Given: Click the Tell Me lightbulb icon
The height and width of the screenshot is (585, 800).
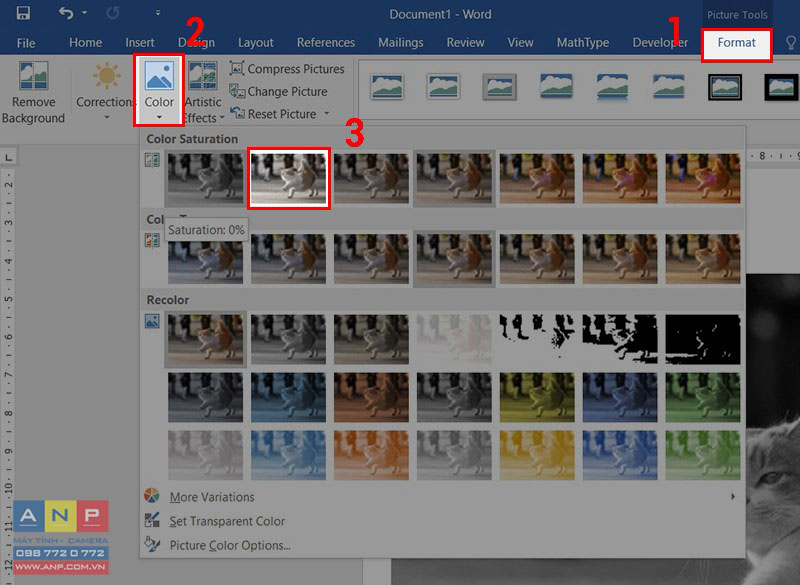Looking at the screenshot, I should (791, 42).
